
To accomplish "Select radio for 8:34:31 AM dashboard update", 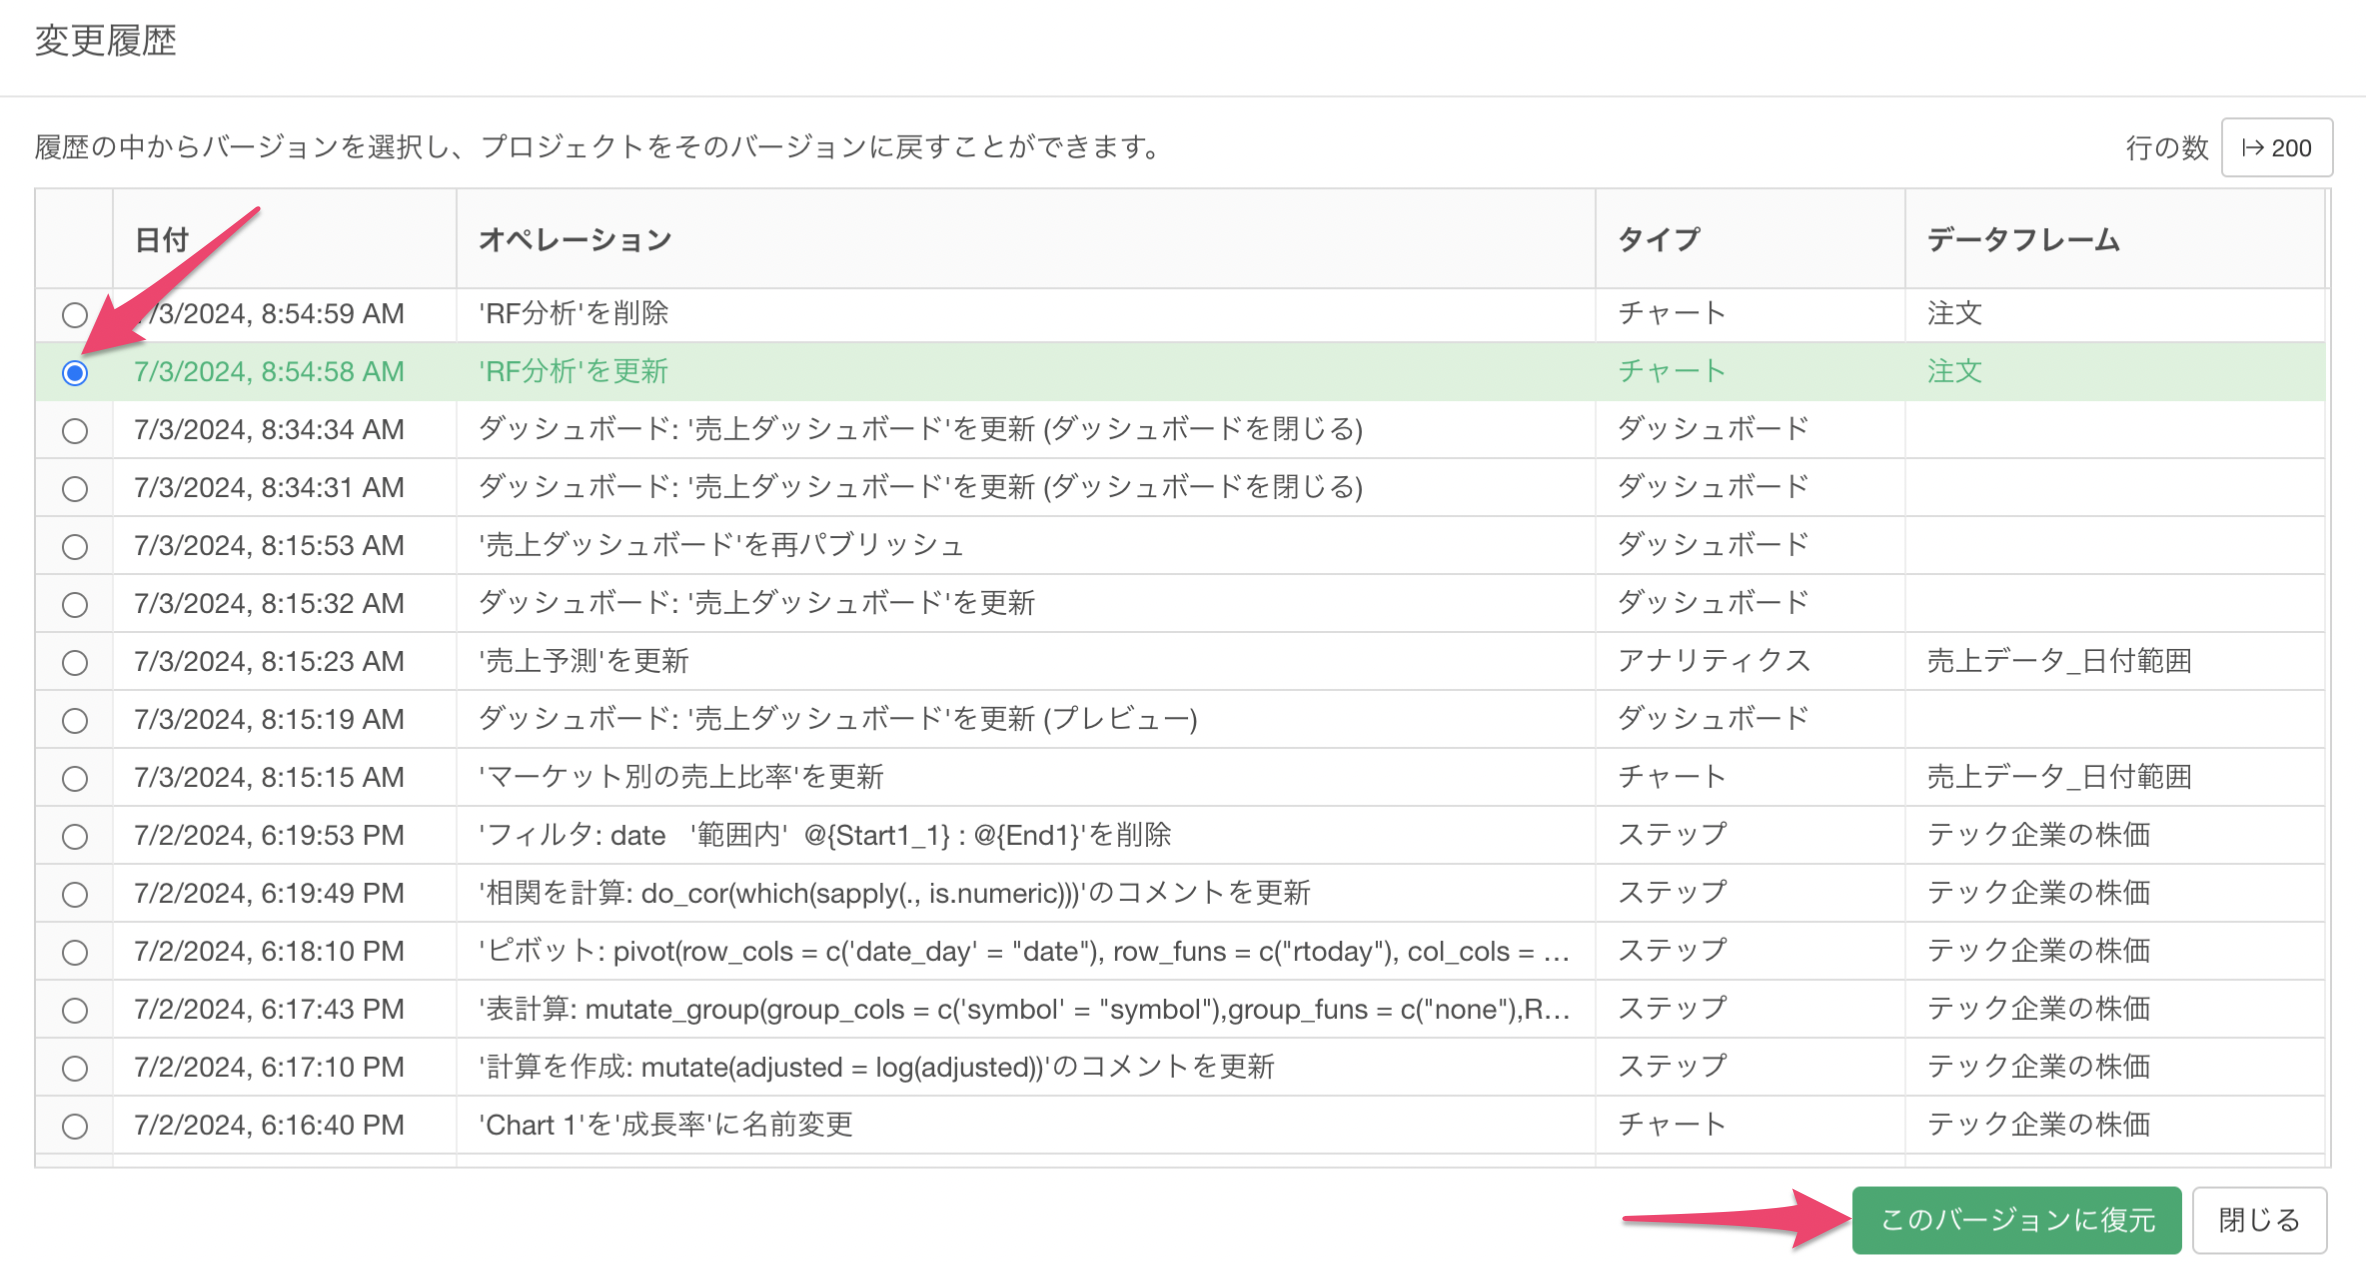I will (x=75, y=489).
